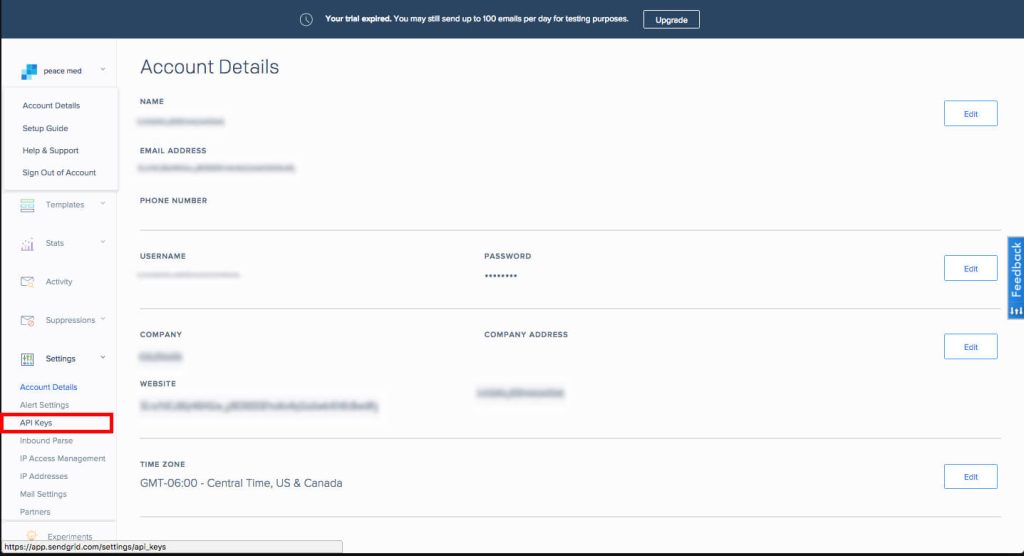The width and height of the screenshot is (1024, 556).
Task: Click the Settings sliders icon
Action: [x=27, y=359]
